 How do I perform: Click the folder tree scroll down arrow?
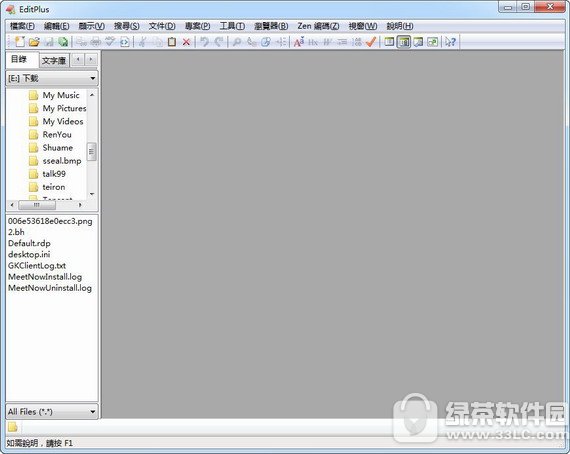coord(92,194)
